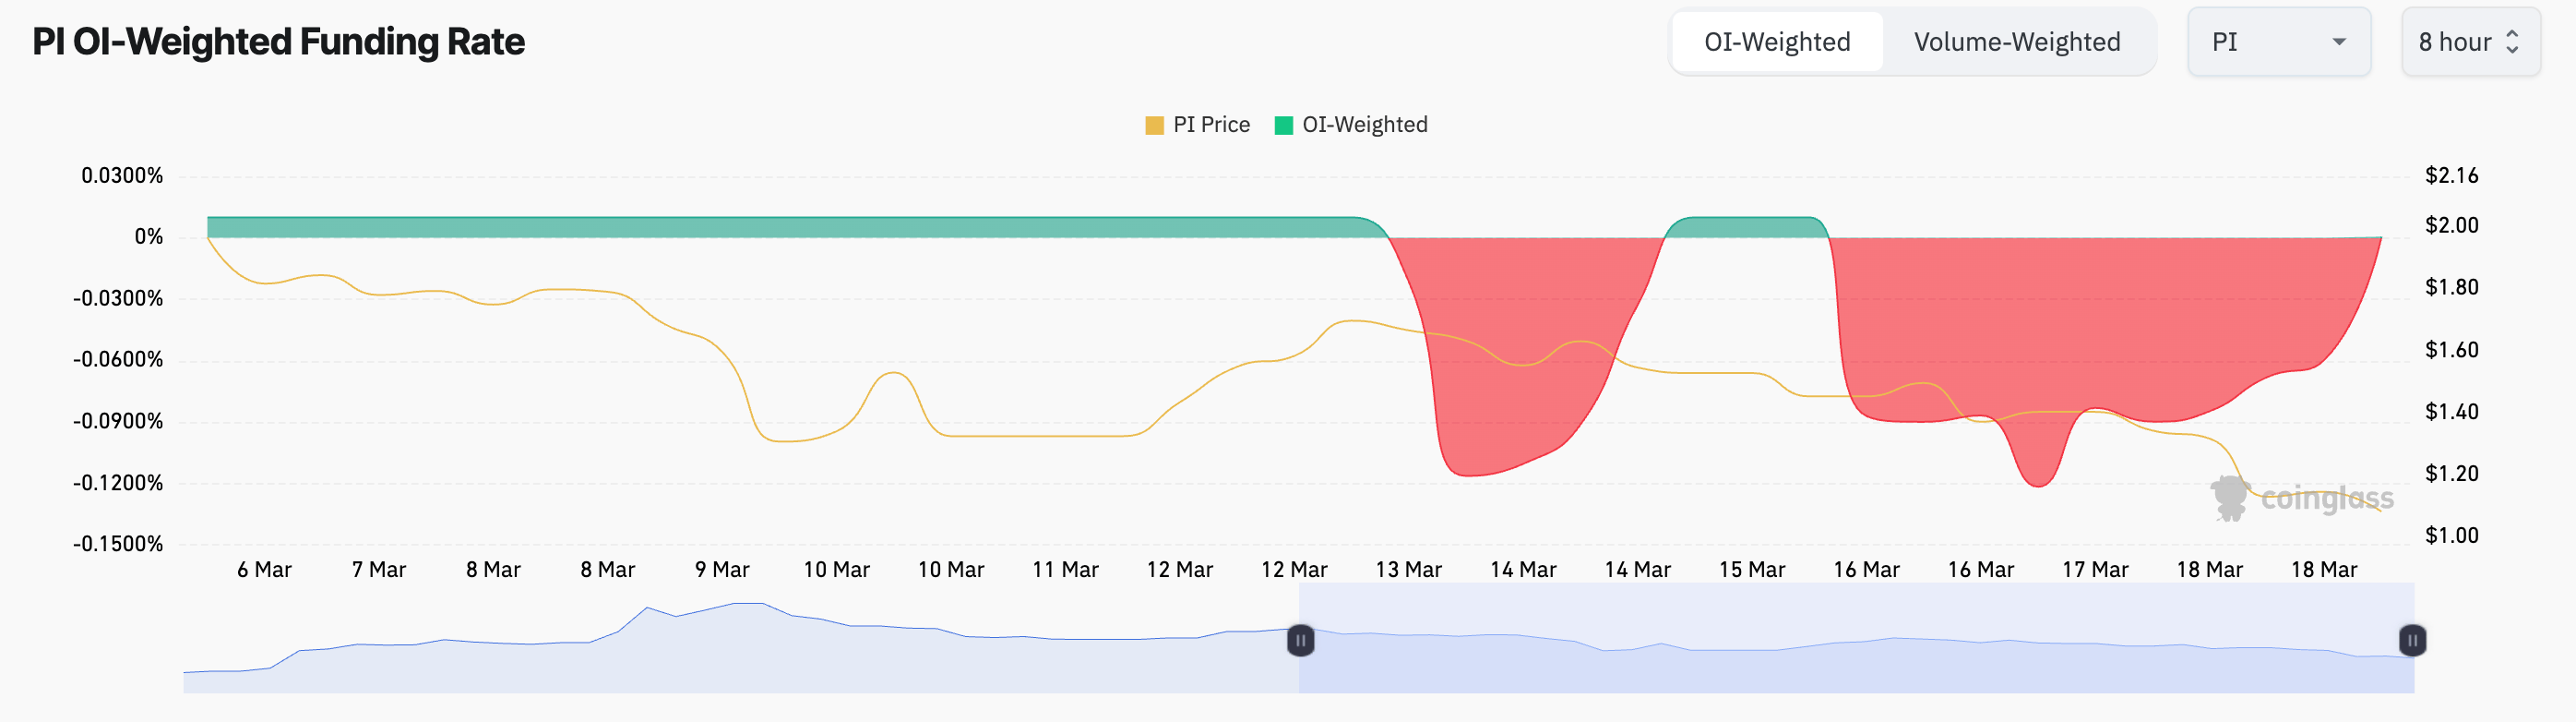Switch to the Volume-Weighted tab
Image resolution: width=2576 pixels, height=722 pixels.
click(x=2016, y=42)
